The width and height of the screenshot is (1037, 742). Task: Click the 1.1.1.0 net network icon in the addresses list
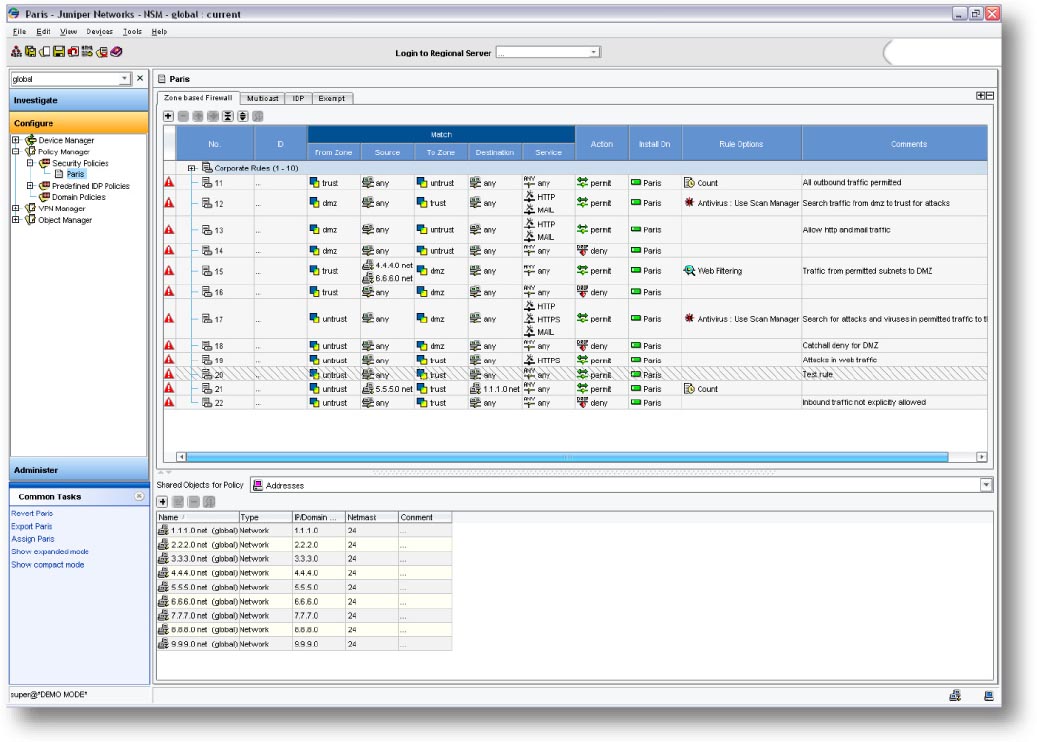click(163, 530)
